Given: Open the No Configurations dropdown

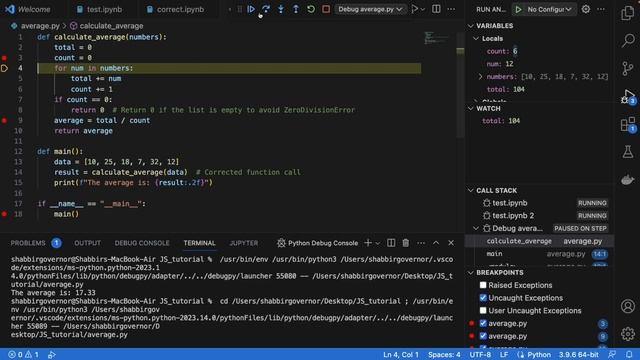Looking at the screenshot, I should (x=549, y=9).
